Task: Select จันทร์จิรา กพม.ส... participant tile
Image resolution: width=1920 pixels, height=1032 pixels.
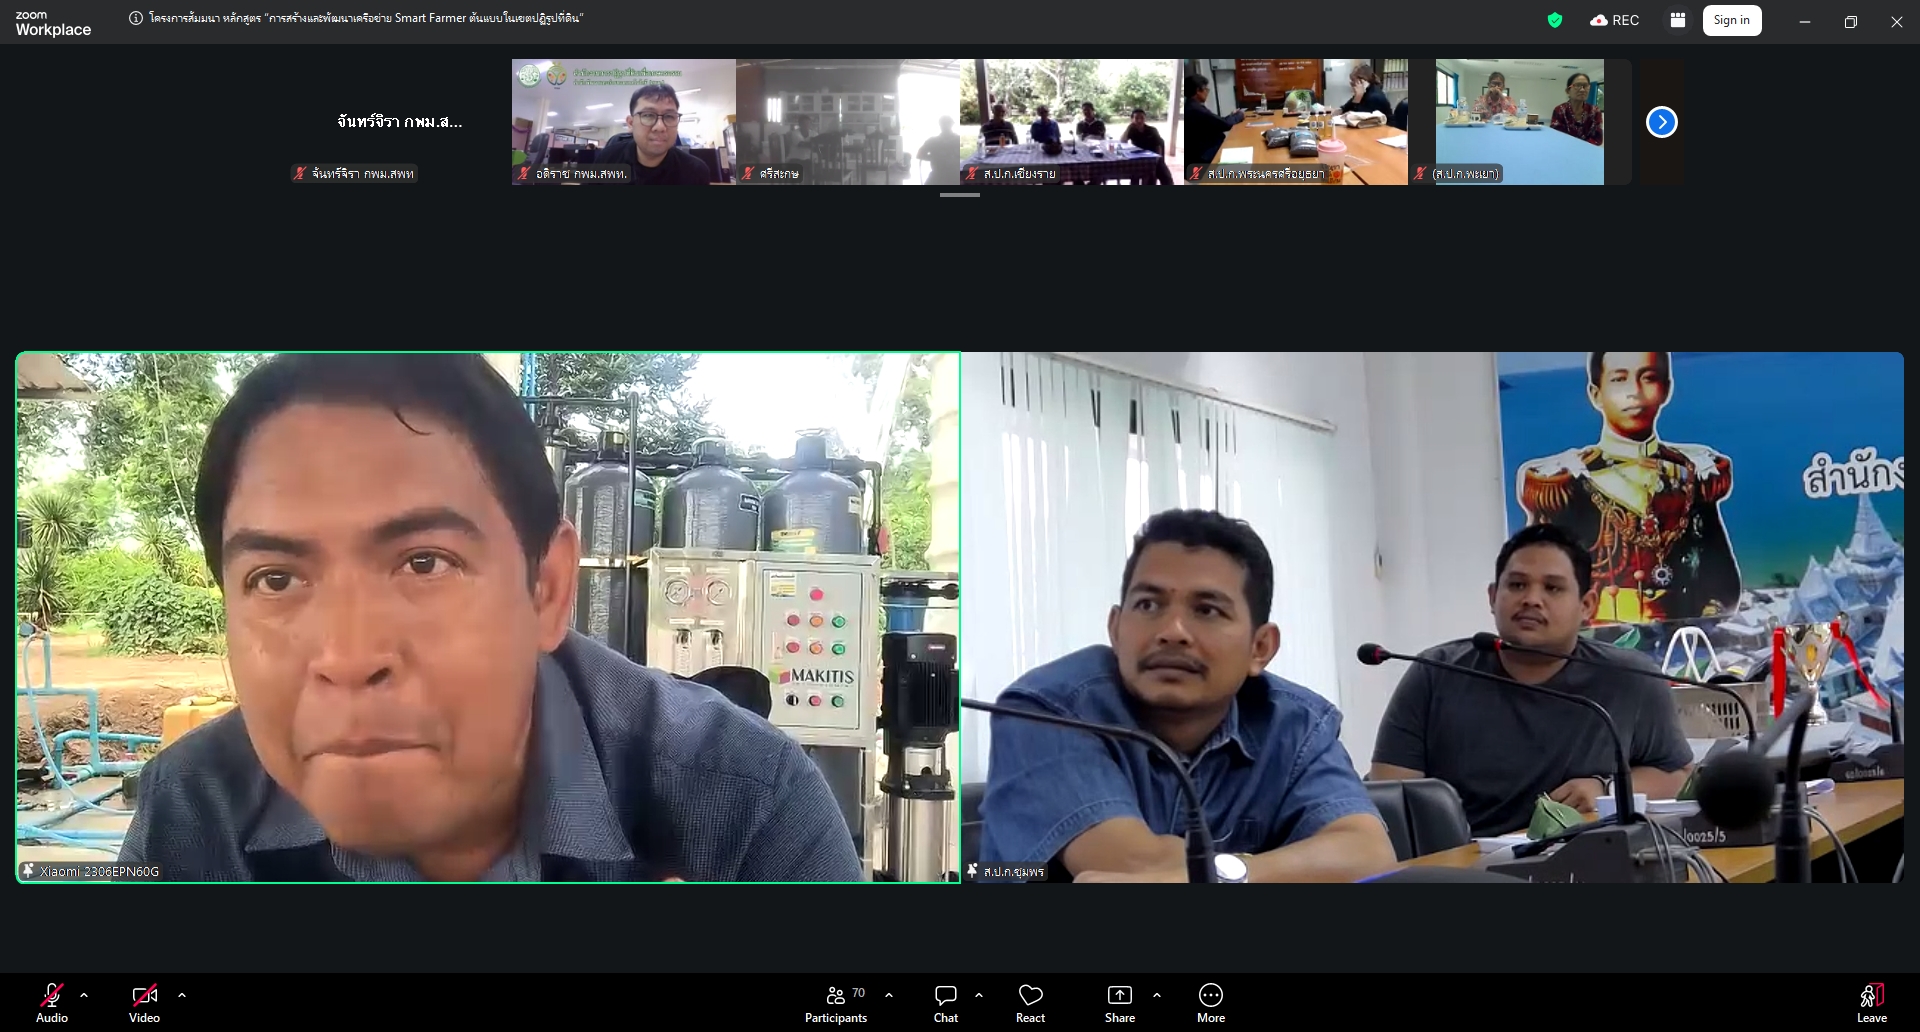Action: [400, 122]
